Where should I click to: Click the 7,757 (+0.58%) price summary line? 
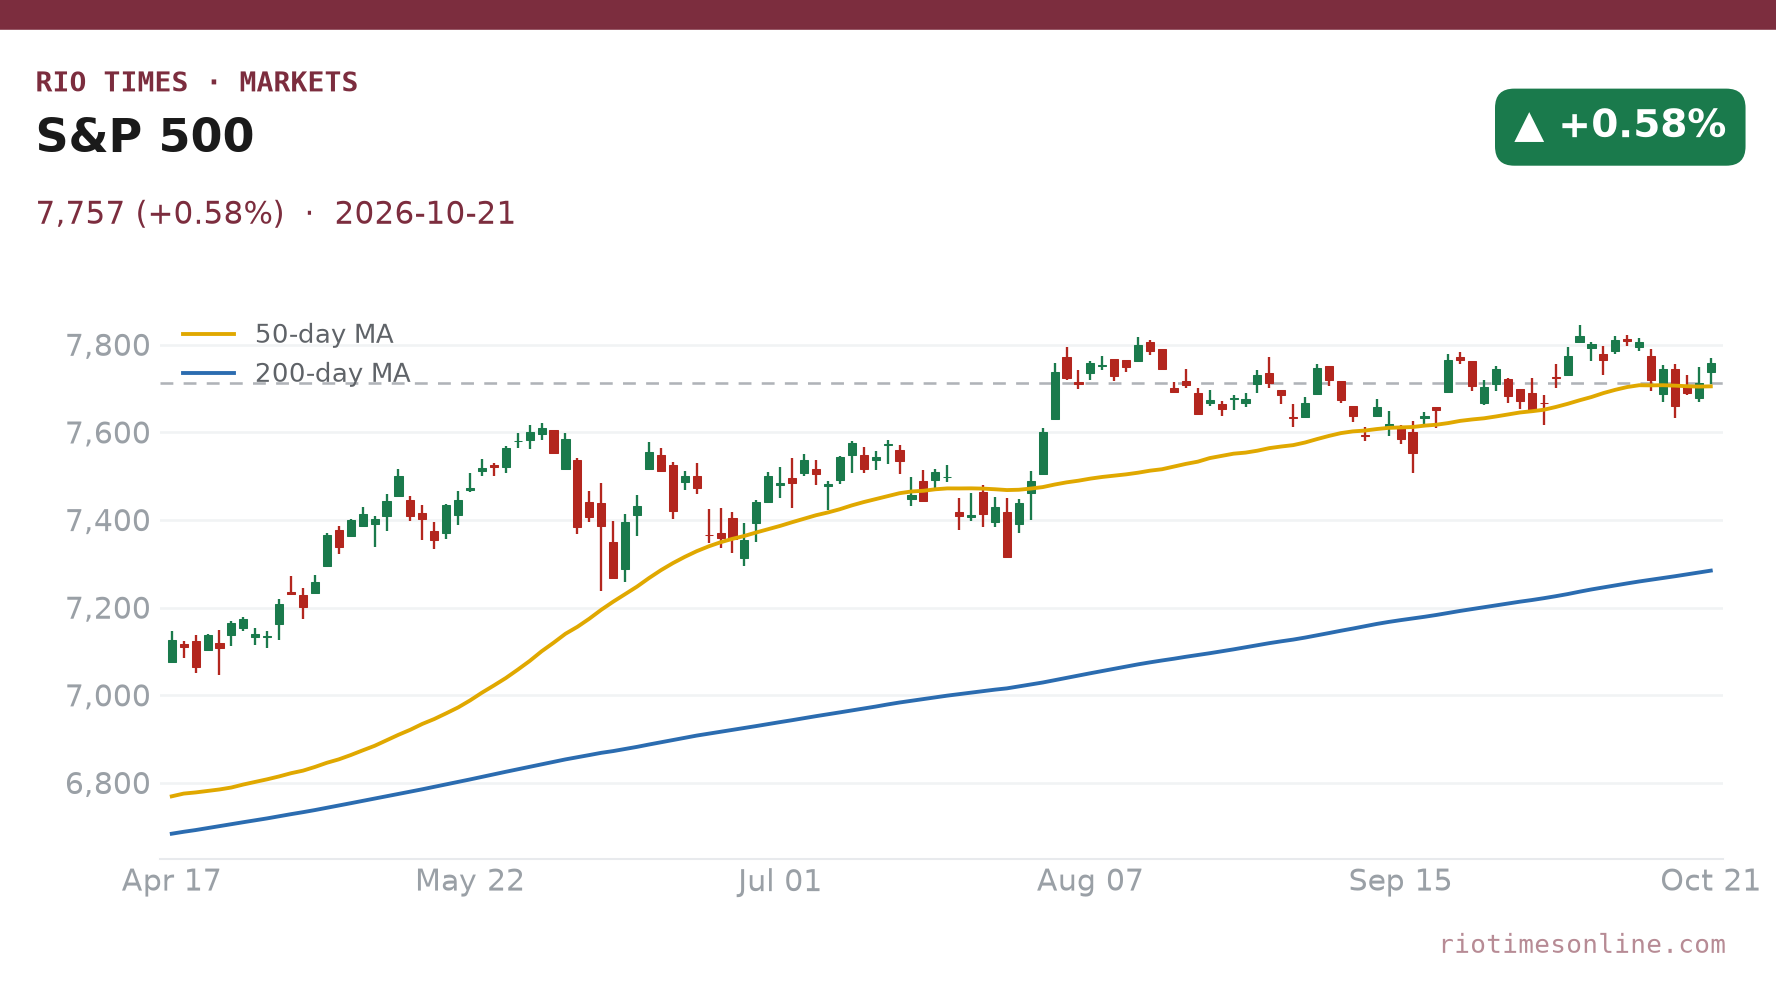(x=275, y=213)
